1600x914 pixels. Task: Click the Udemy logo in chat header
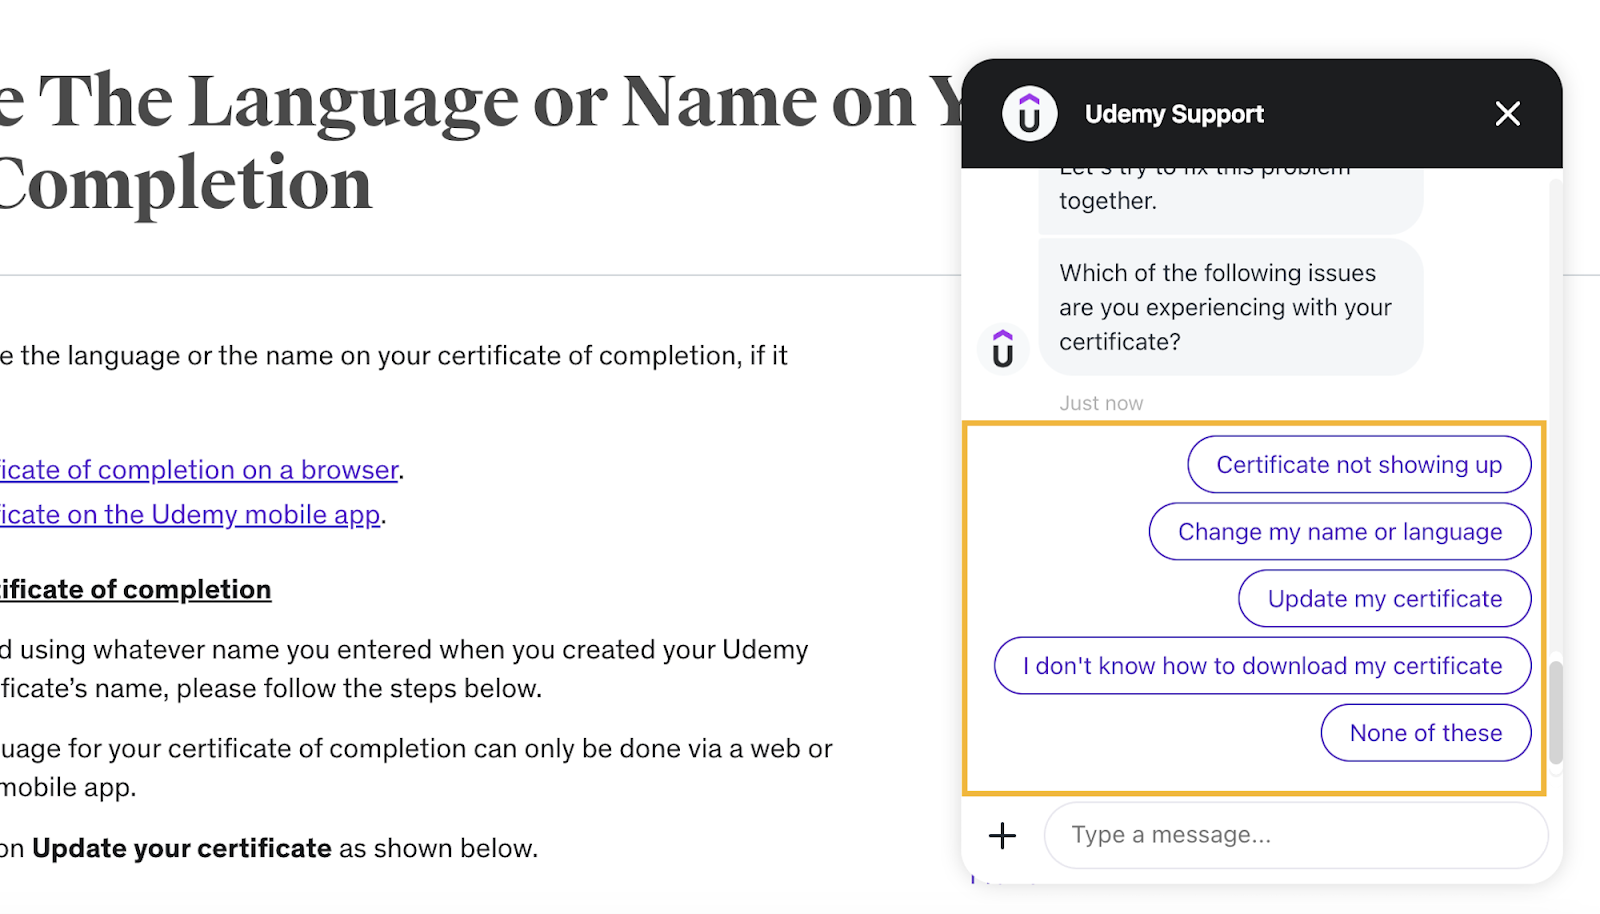(x=1029, y=114)
